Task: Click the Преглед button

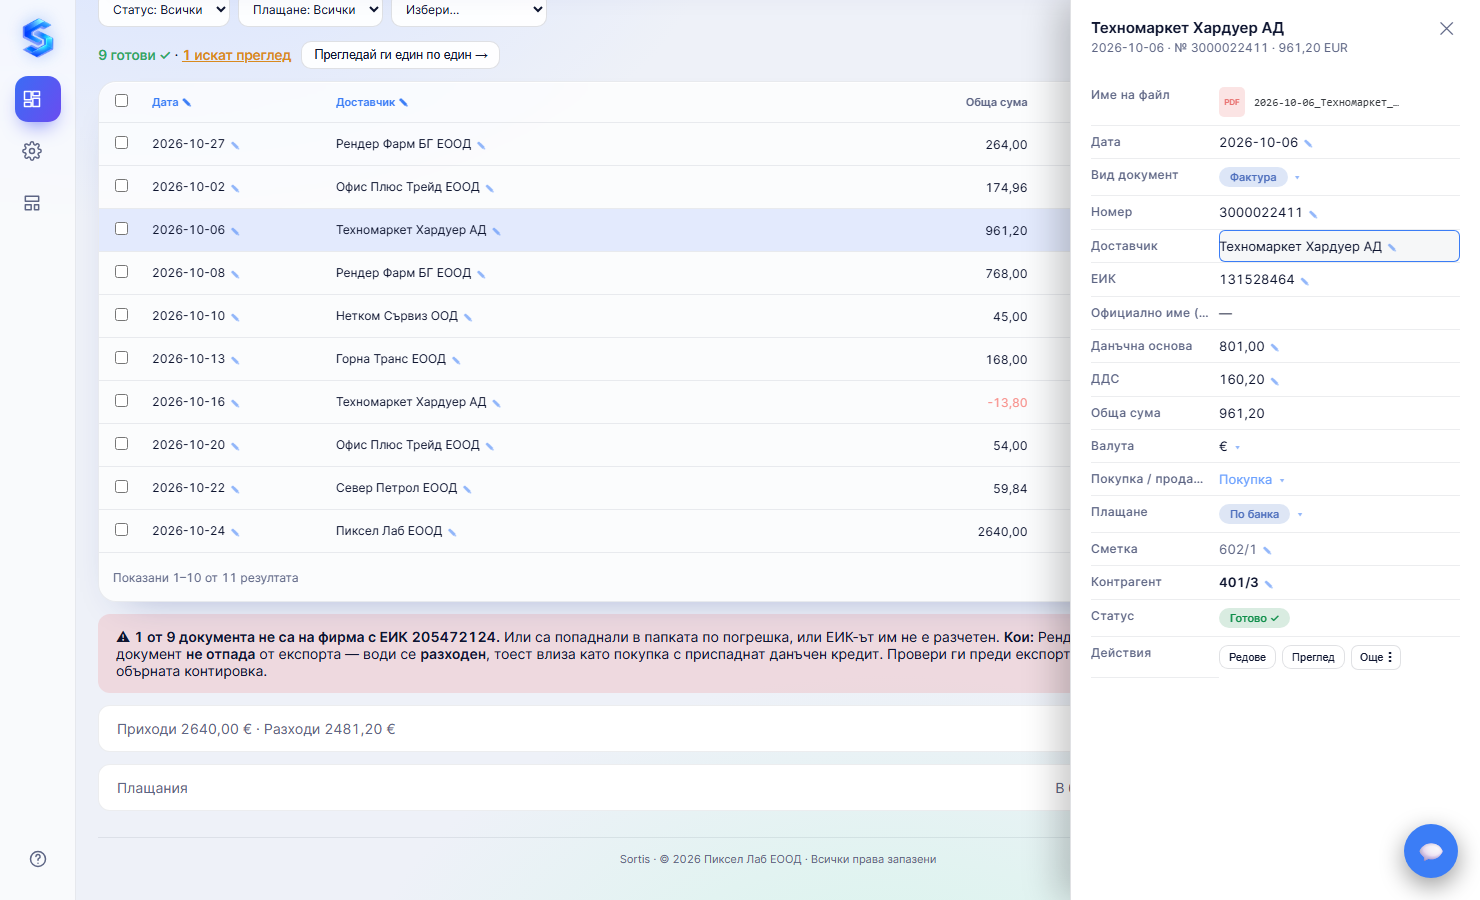Action: pos(1313,657)
